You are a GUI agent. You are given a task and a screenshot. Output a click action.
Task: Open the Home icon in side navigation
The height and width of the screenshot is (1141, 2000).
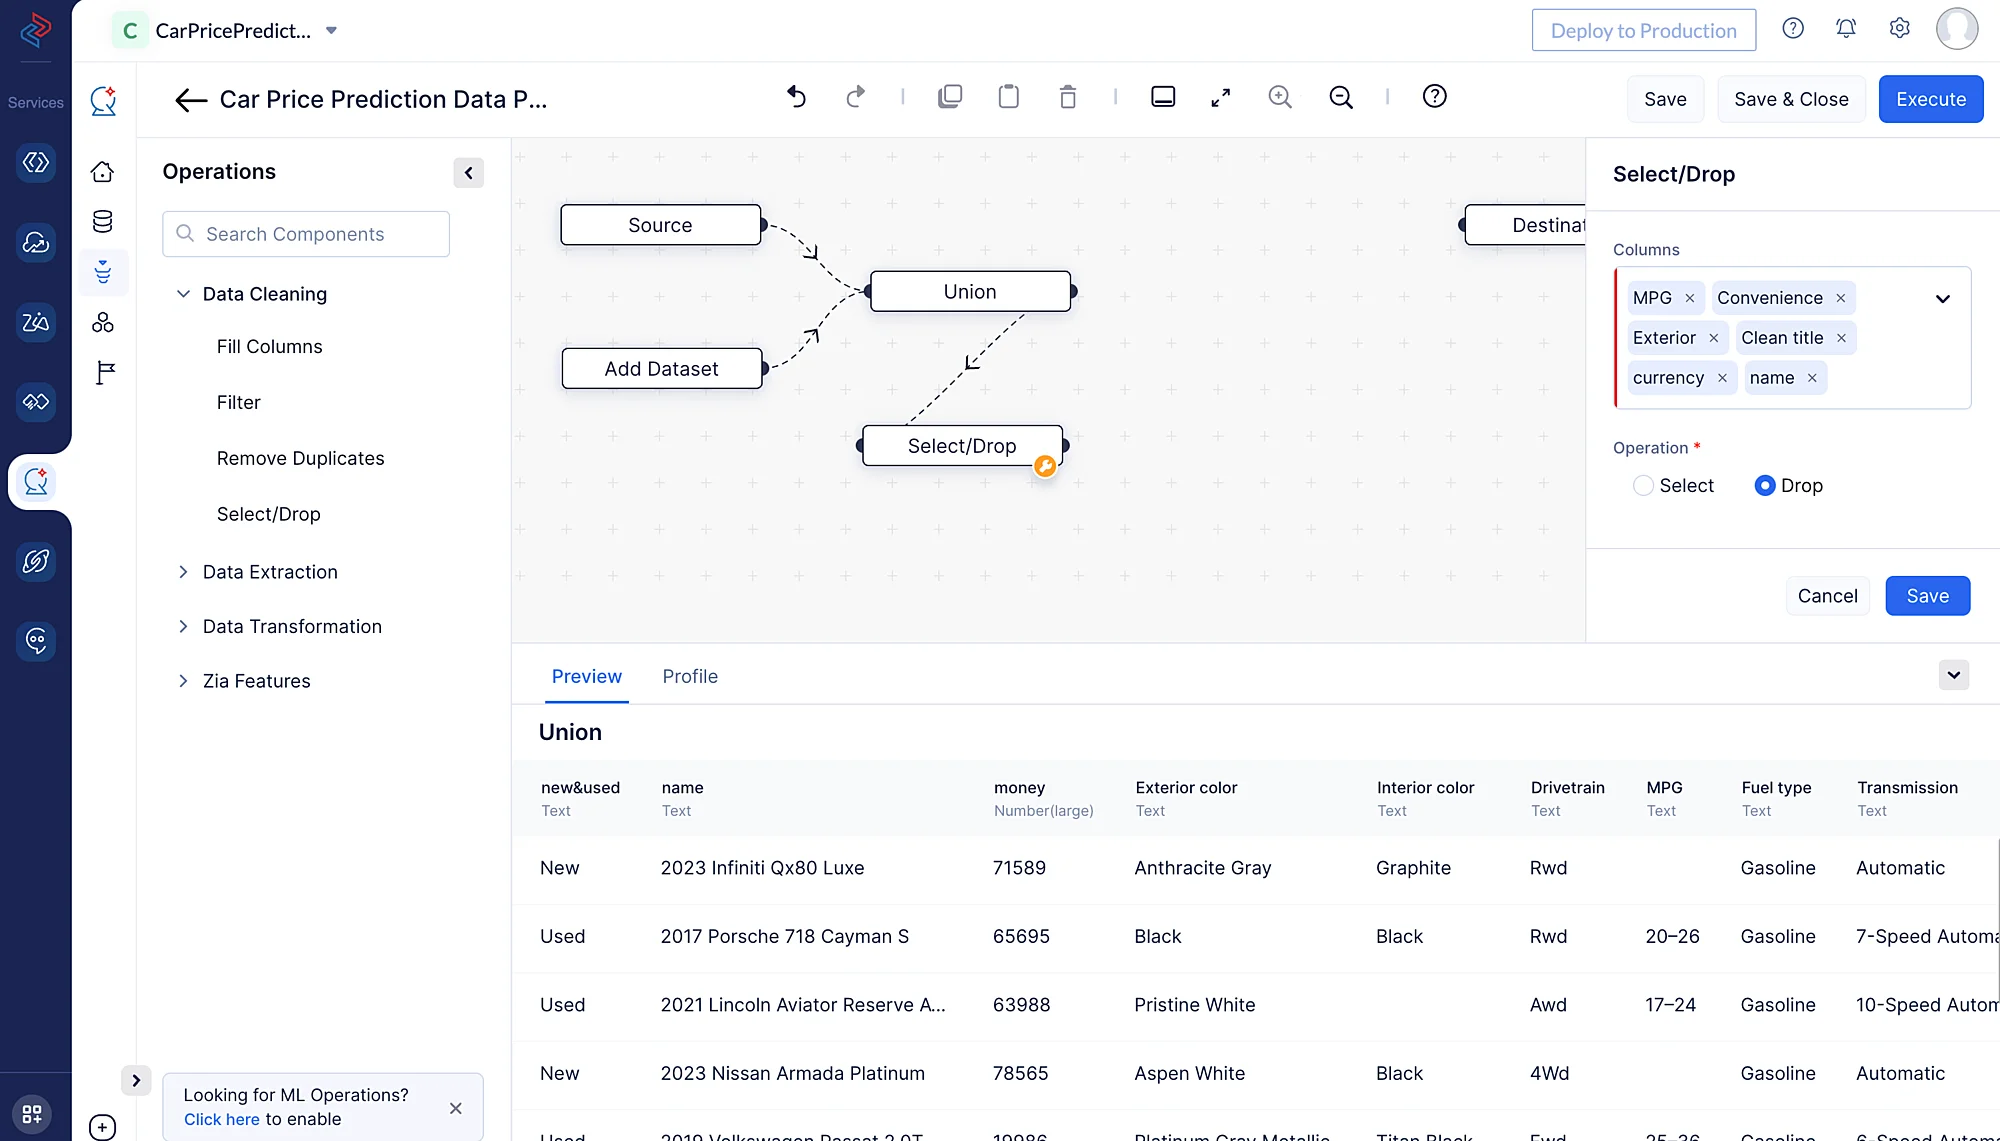[x=103, y=172]
